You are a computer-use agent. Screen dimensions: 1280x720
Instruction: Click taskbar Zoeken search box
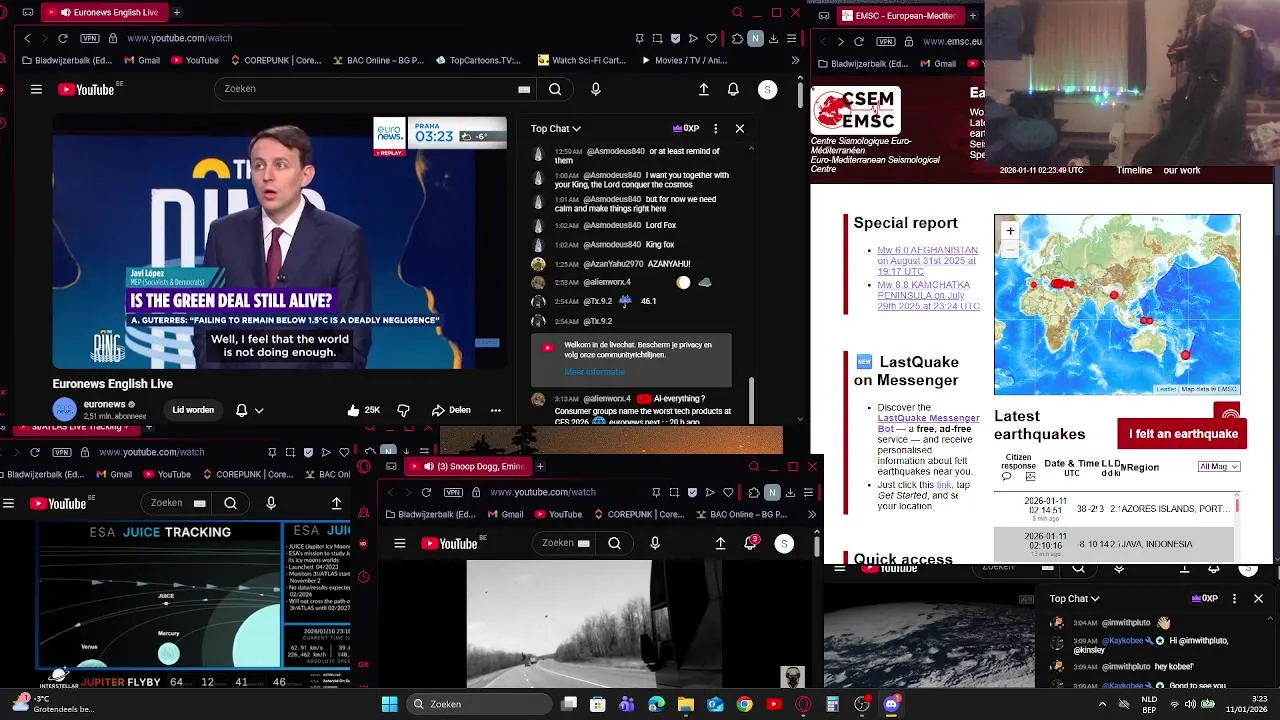(x=478, y=704)
